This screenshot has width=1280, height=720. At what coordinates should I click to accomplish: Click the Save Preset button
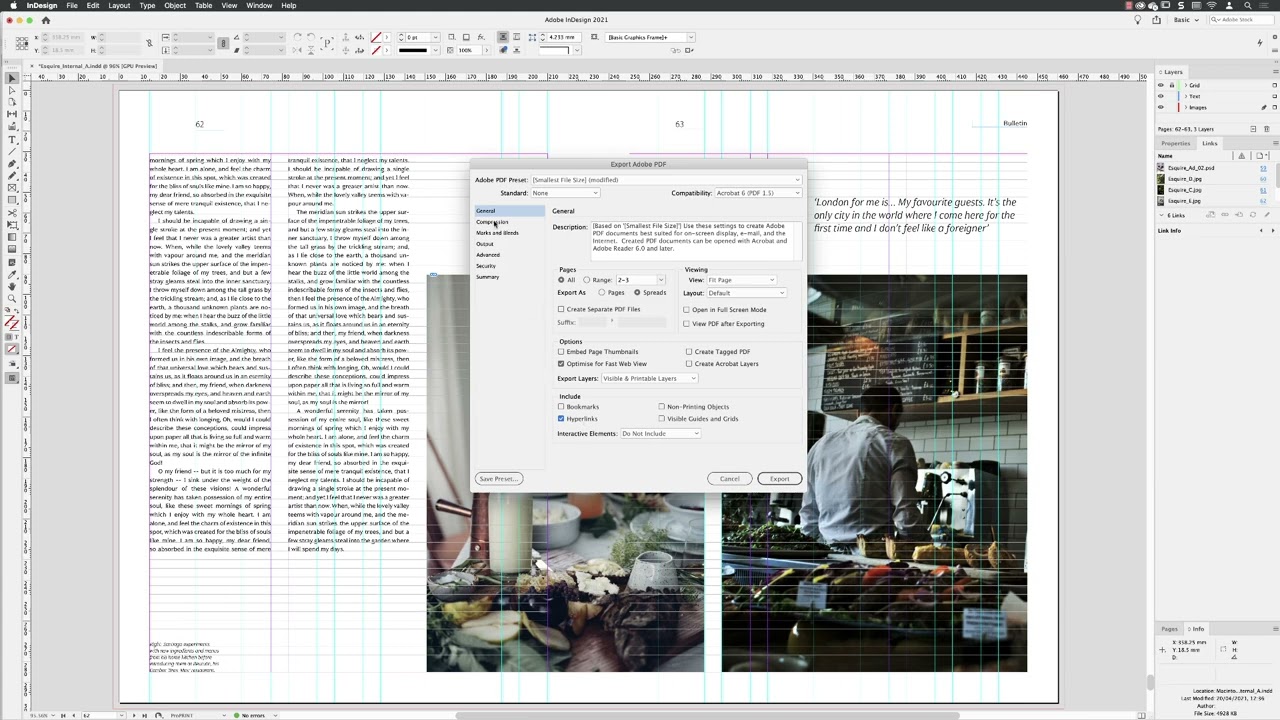498,479
